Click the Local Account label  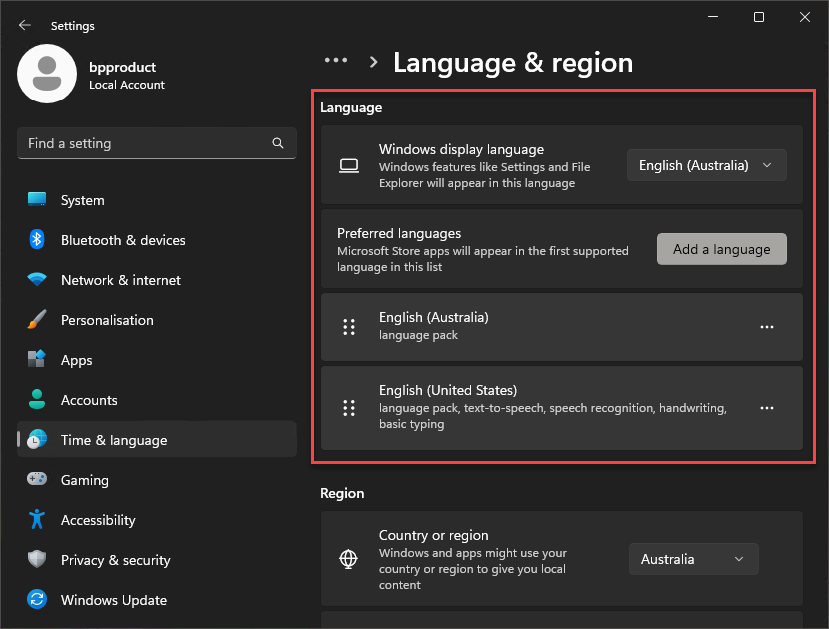[x=127, y=85]
